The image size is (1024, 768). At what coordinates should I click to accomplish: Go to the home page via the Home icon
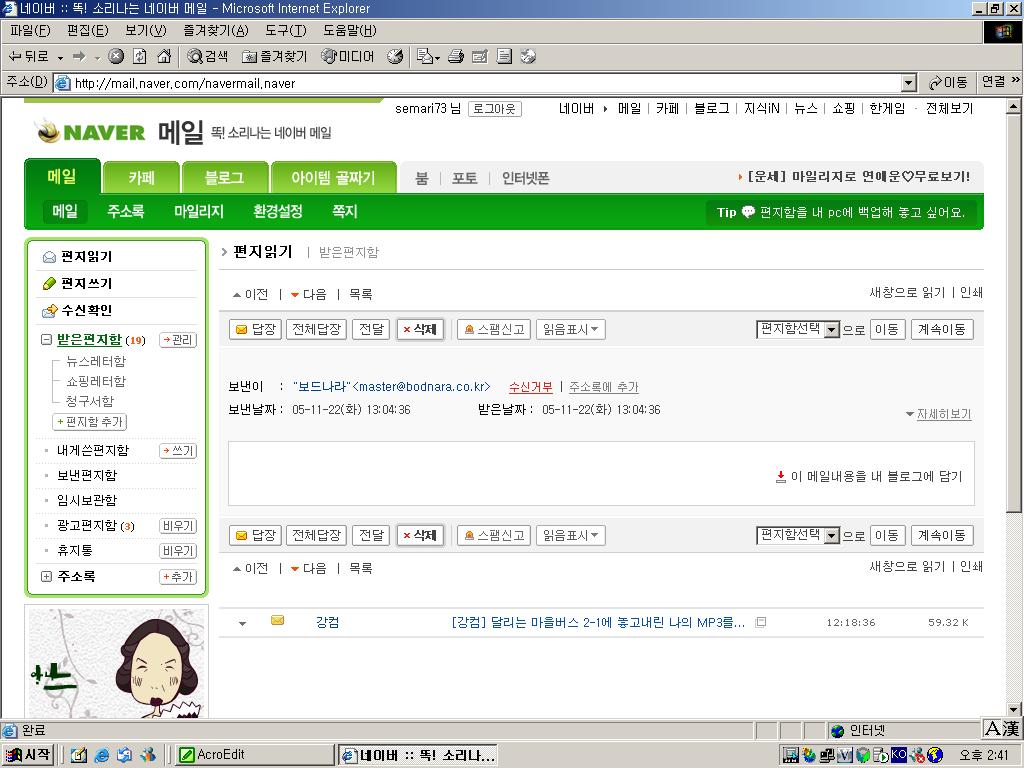[165, 57]
